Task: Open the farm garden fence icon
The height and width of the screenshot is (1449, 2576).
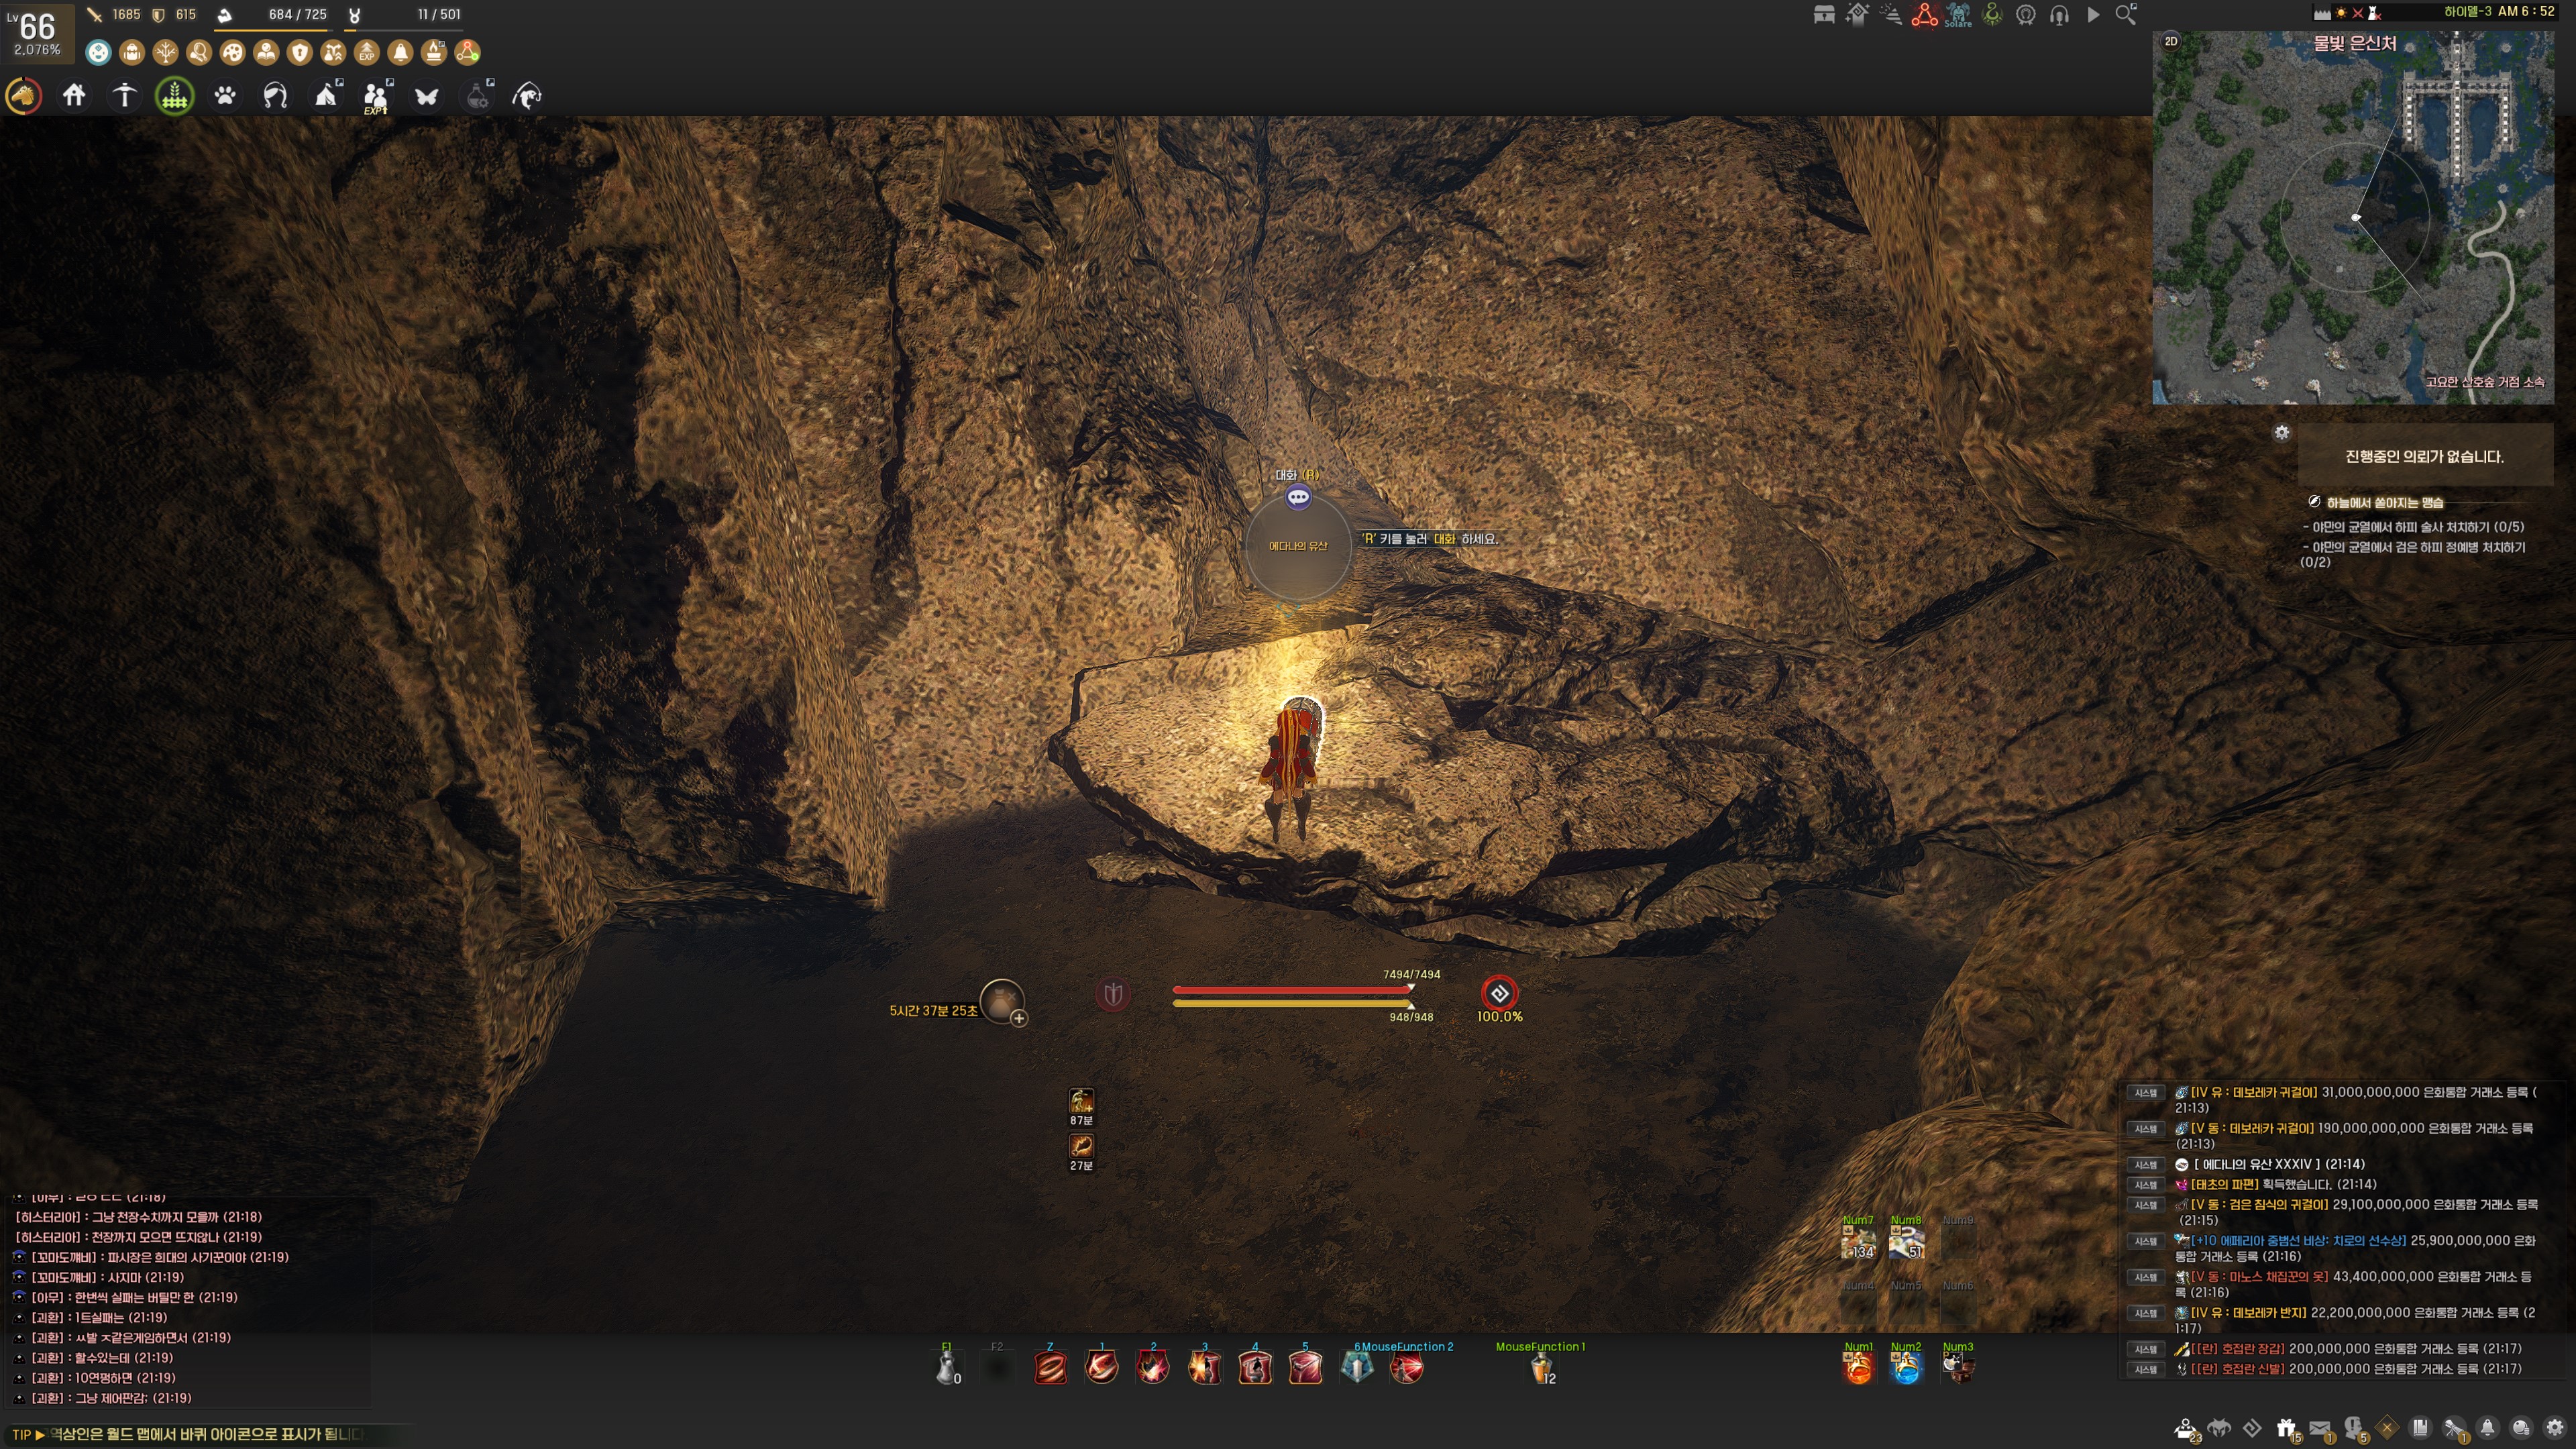Action: click(175, 96)
